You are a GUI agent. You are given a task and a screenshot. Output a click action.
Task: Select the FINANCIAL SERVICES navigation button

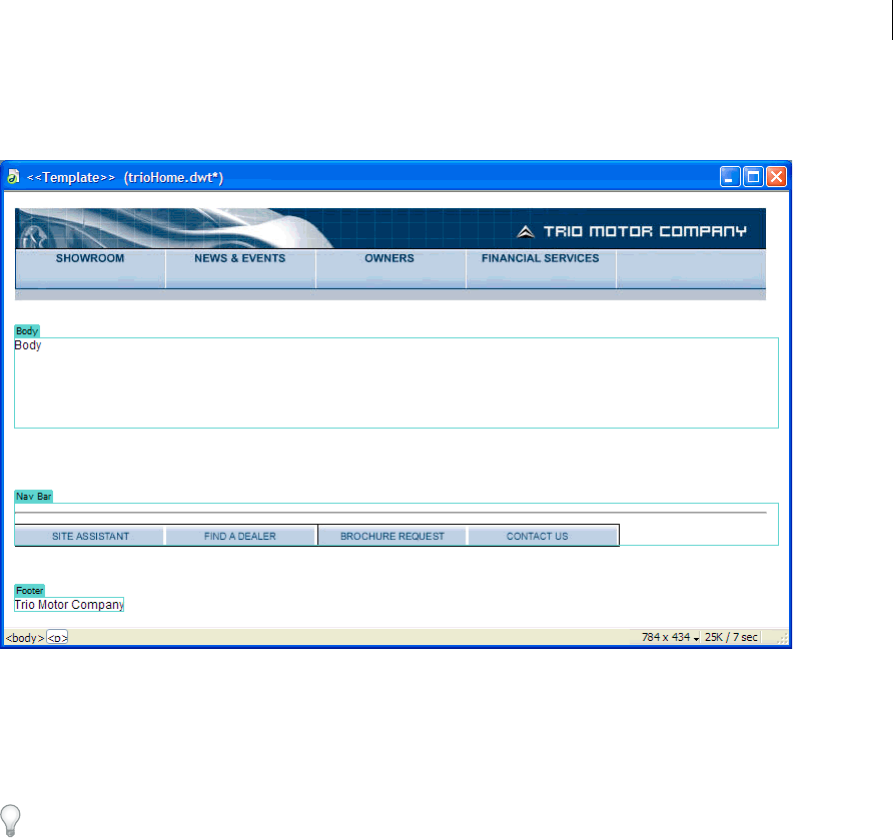(540, 268)
